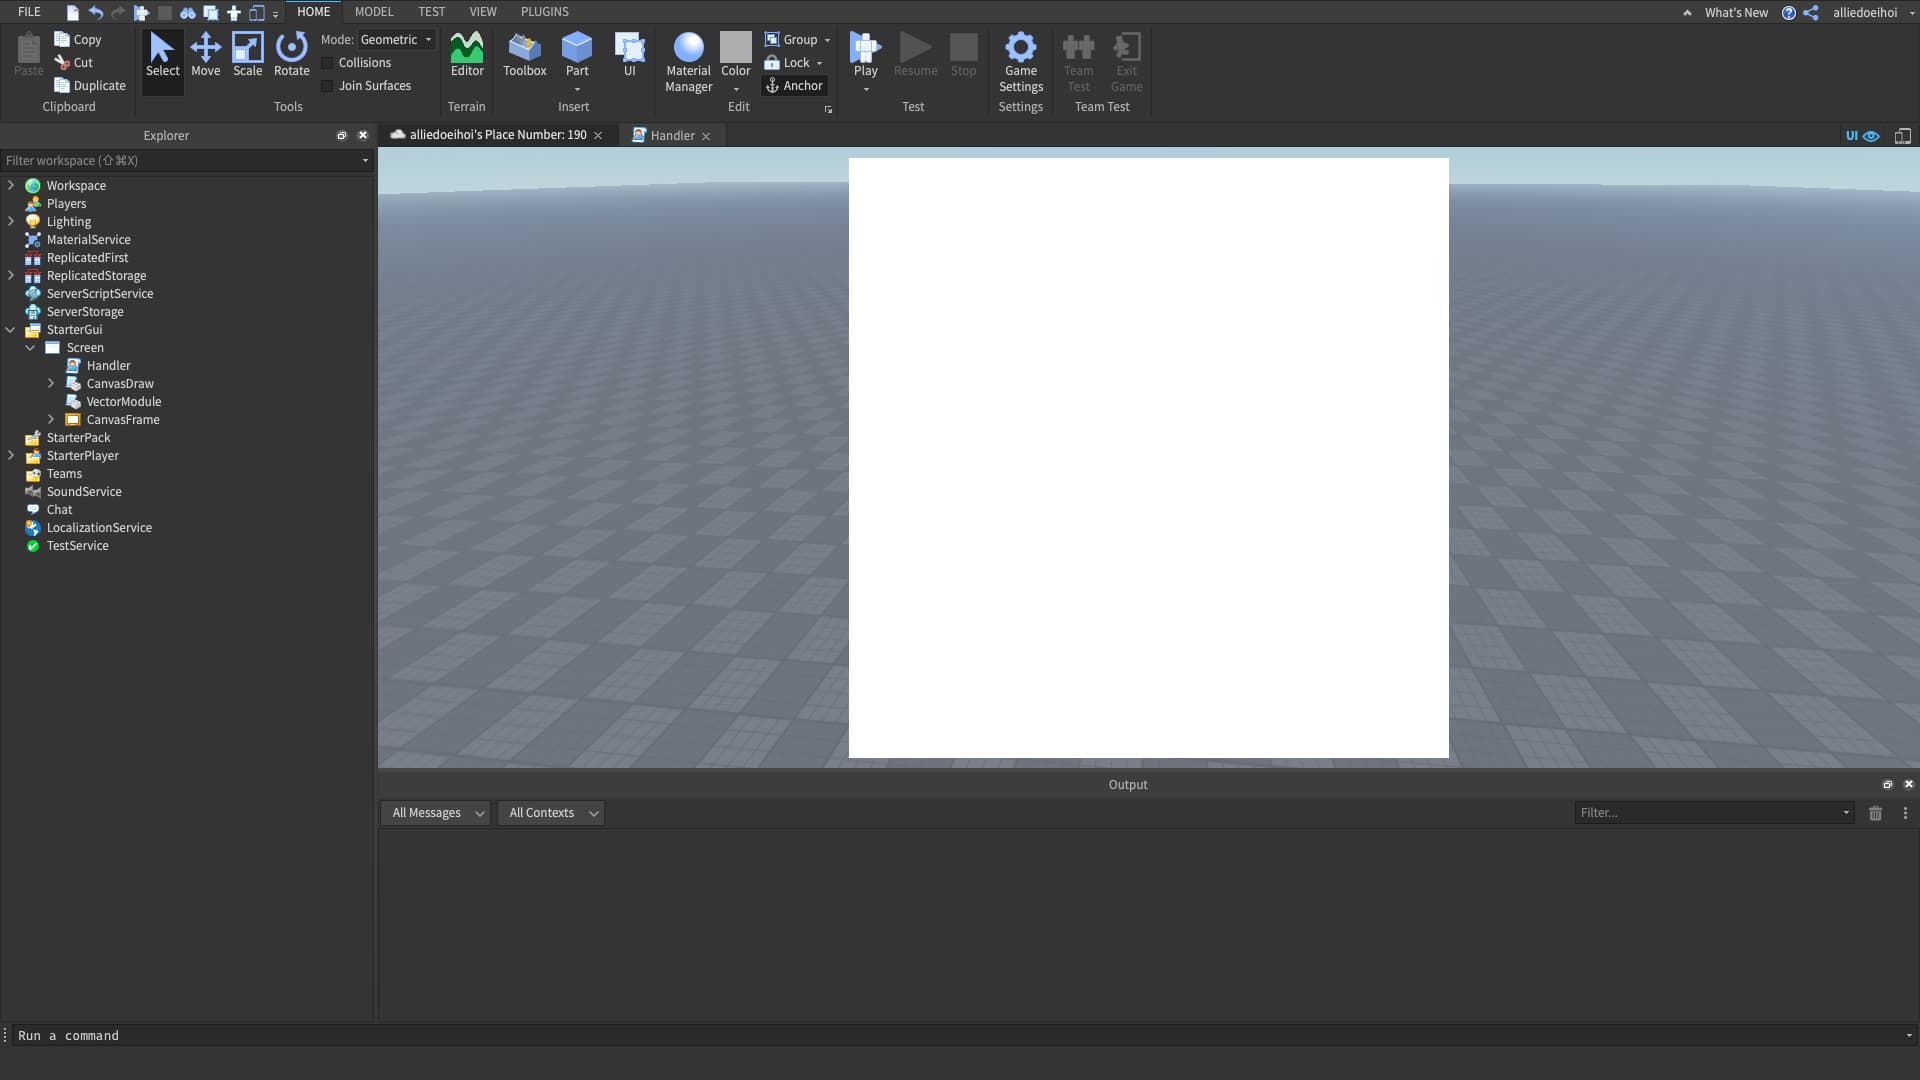Enable the Collisions checkbox
This screenshot has height=1080, width=1920.
pos(328,62)
